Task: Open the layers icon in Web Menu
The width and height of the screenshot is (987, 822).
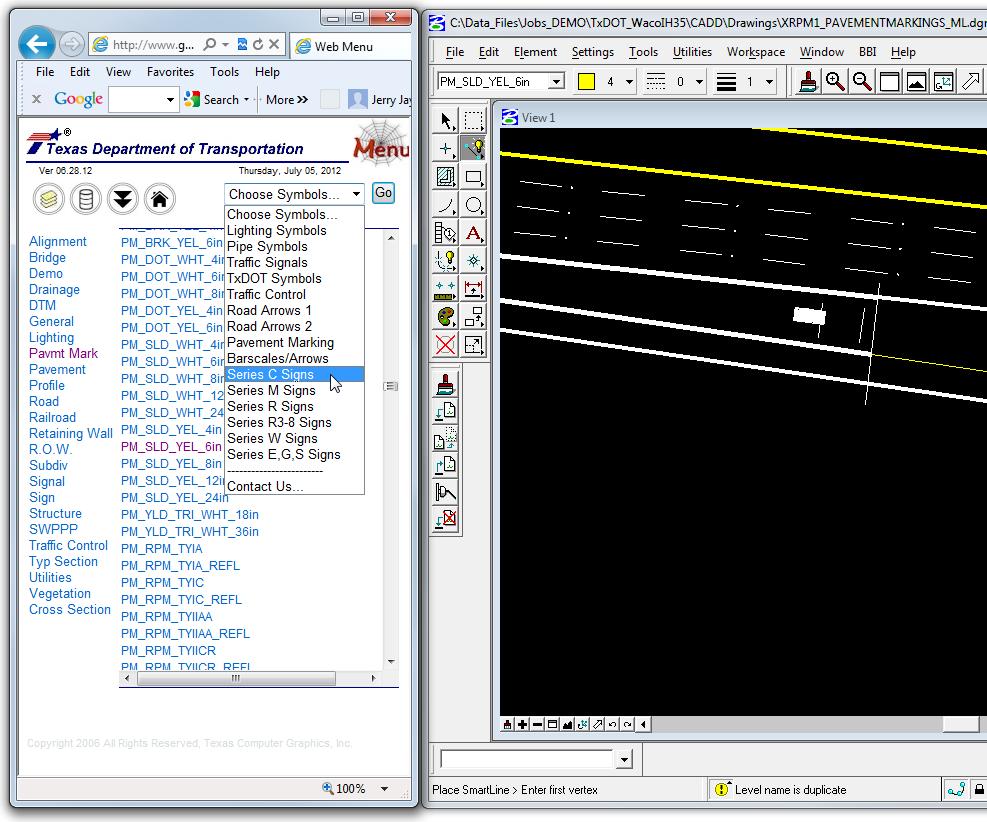Action: tap(48, 199)
